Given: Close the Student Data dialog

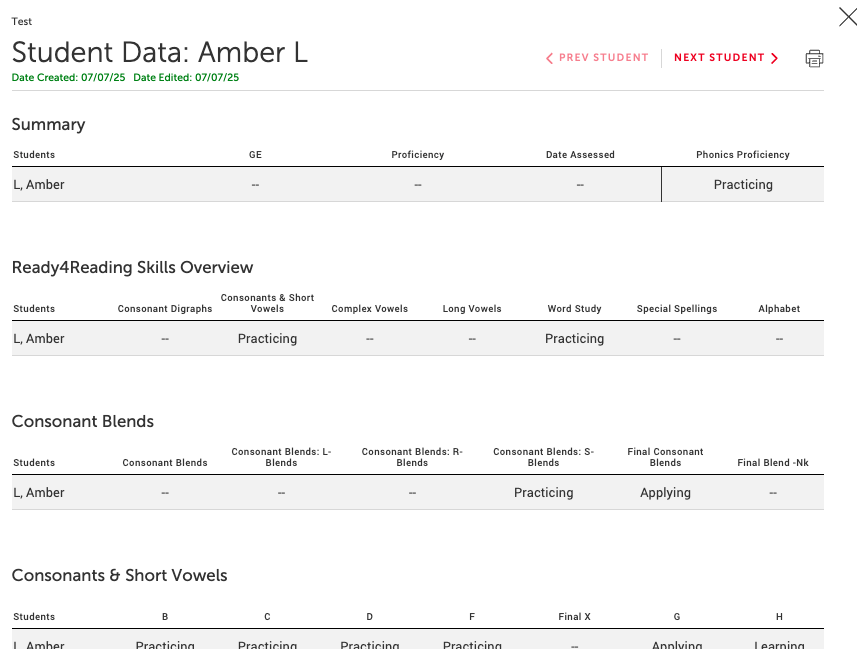Looking at the screenshot, I should click(848, 17).
